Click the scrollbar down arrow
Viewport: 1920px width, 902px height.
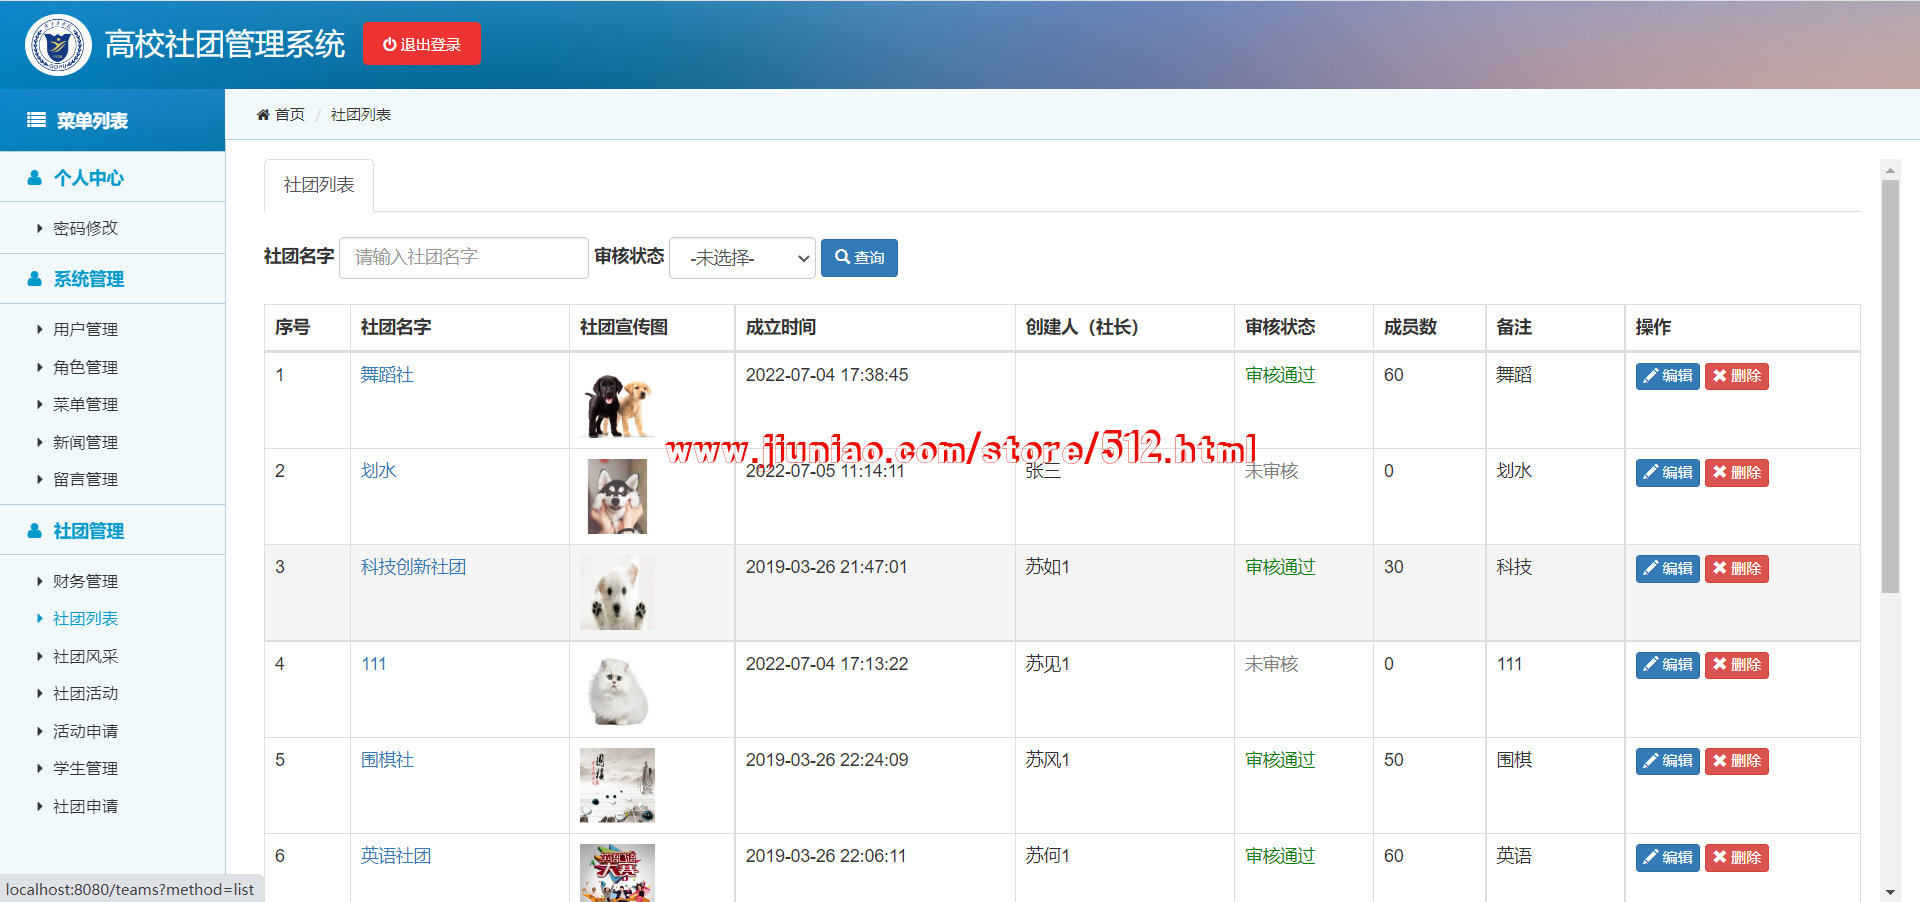(x=1889, y=891)
